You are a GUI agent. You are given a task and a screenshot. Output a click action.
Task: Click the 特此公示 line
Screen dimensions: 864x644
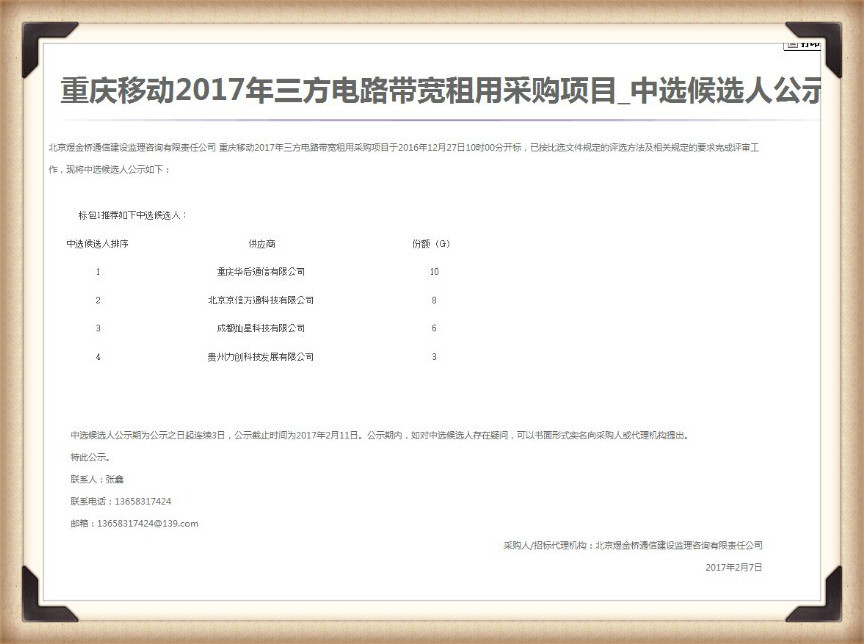(x=90, y=457)
